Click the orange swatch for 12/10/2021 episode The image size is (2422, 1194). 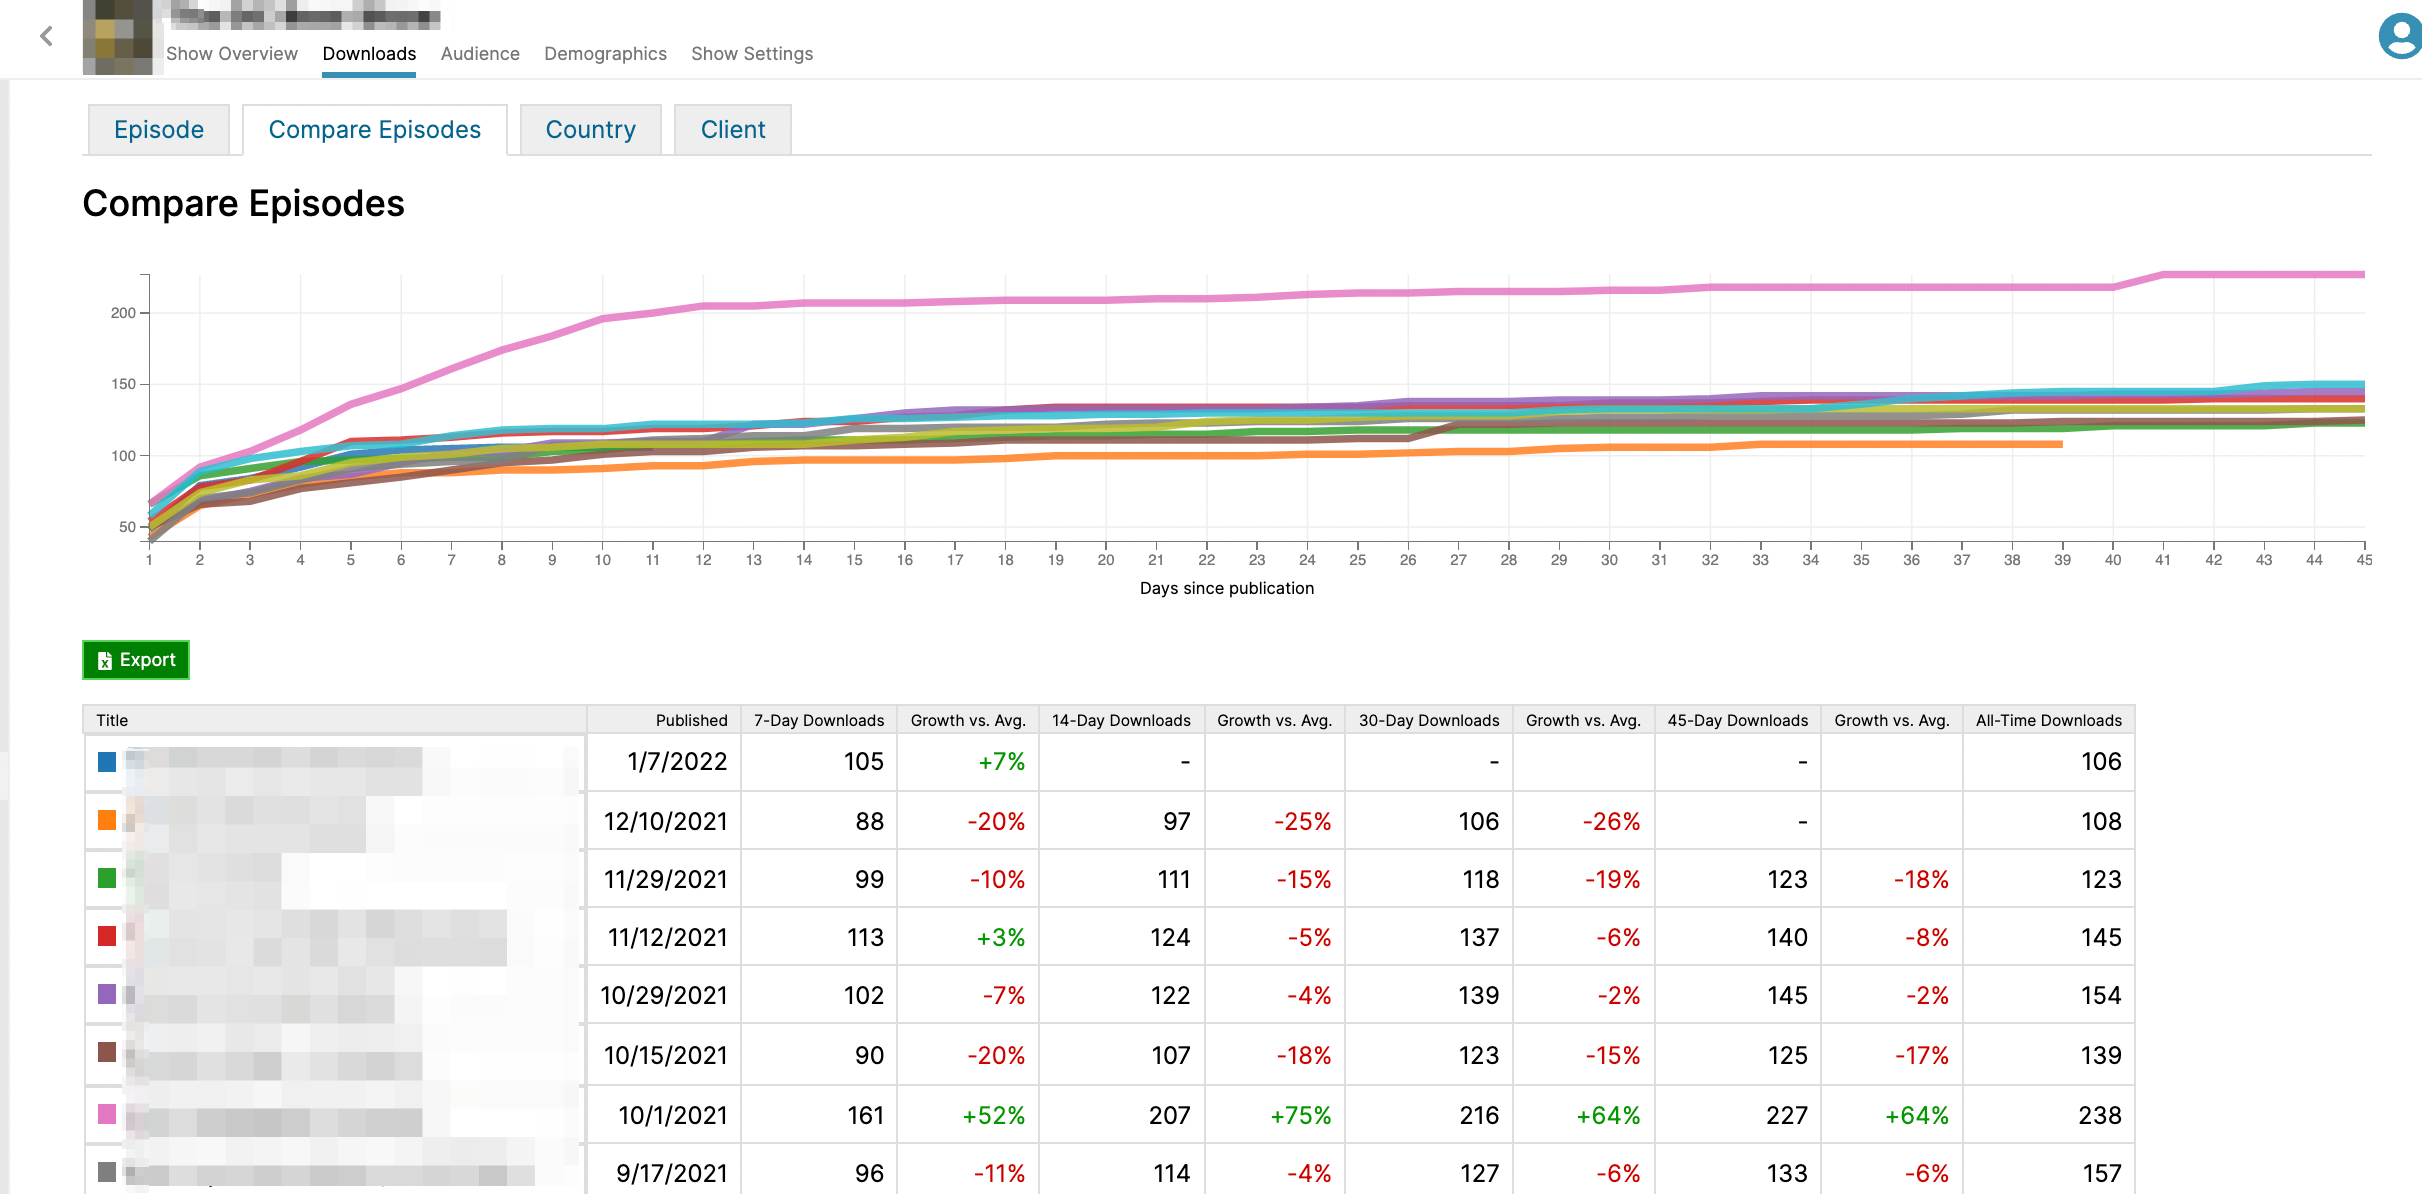tap(107, 820)
